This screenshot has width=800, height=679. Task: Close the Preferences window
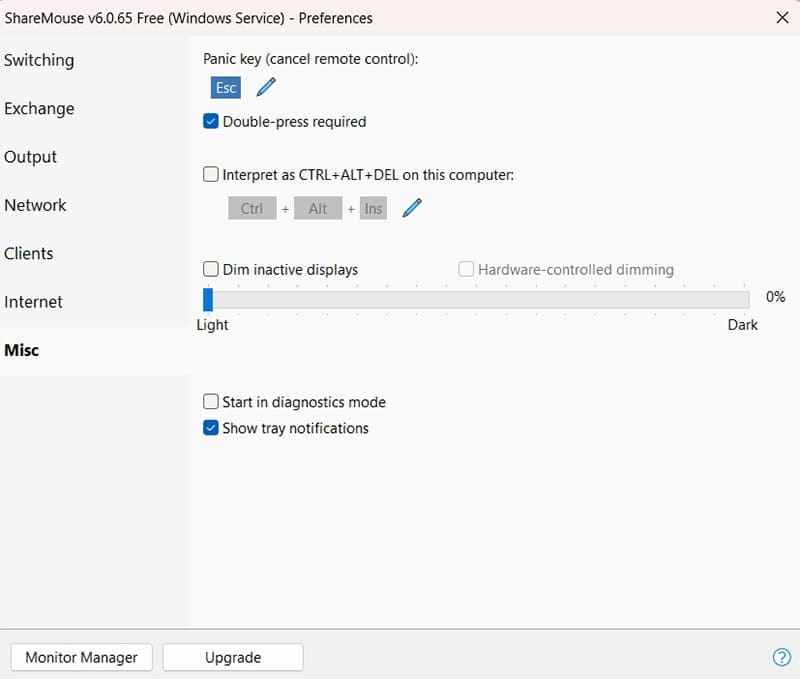781,17
